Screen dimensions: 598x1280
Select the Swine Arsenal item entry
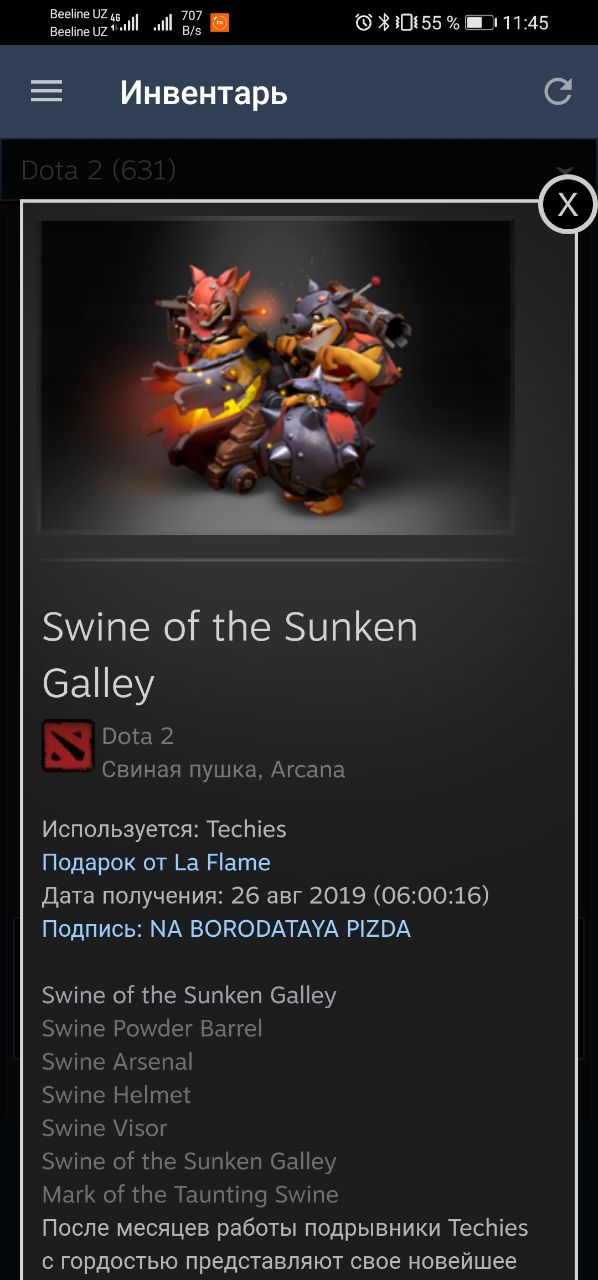pos(117,1061)
